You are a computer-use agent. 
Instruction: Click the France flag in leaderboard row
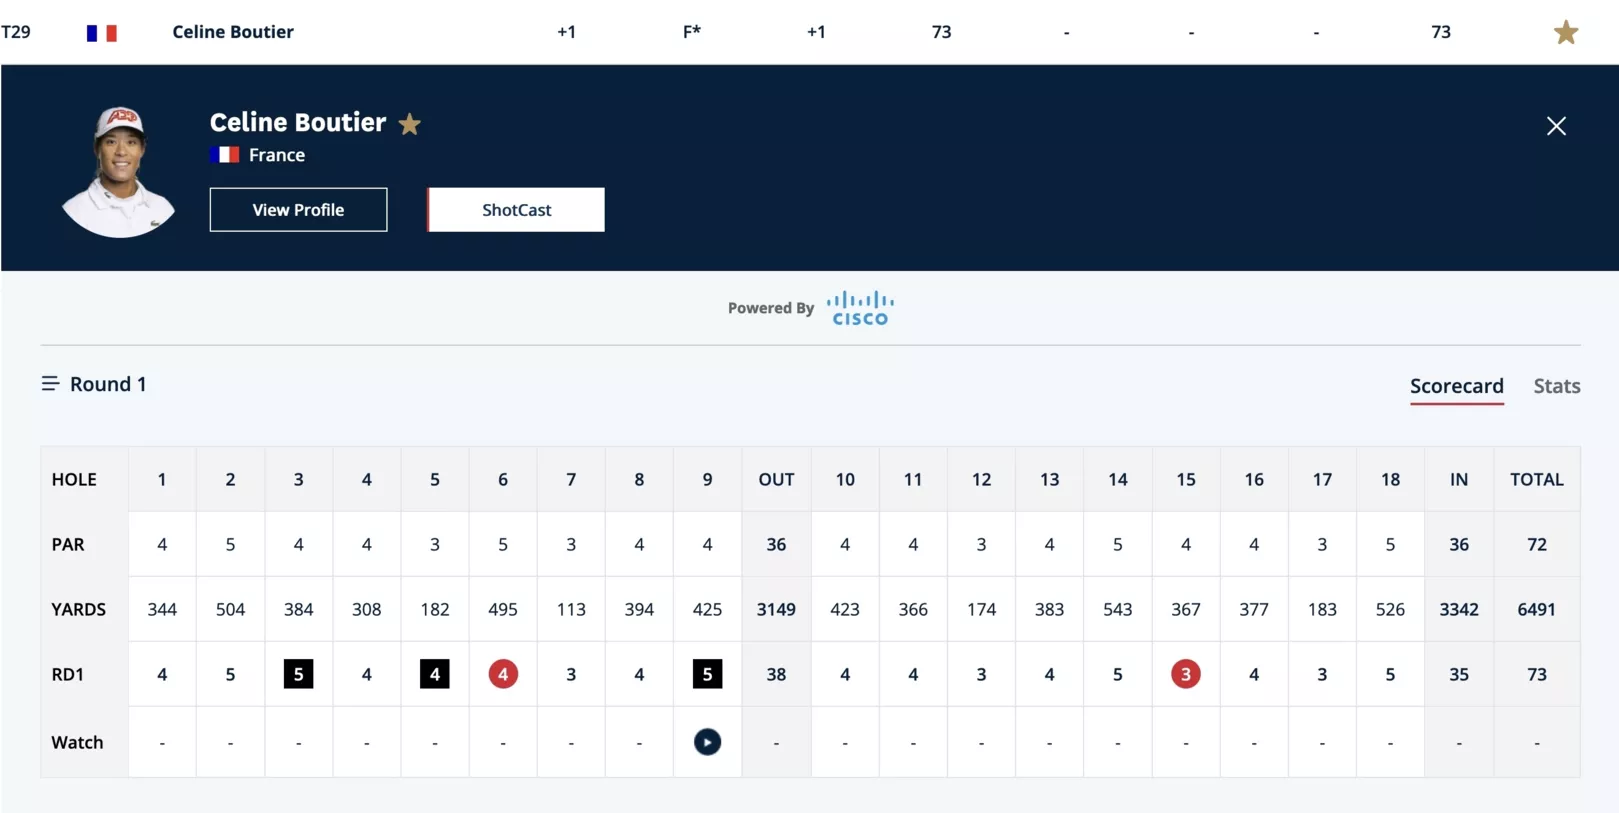pyautogui.click(x=101, y=33)
